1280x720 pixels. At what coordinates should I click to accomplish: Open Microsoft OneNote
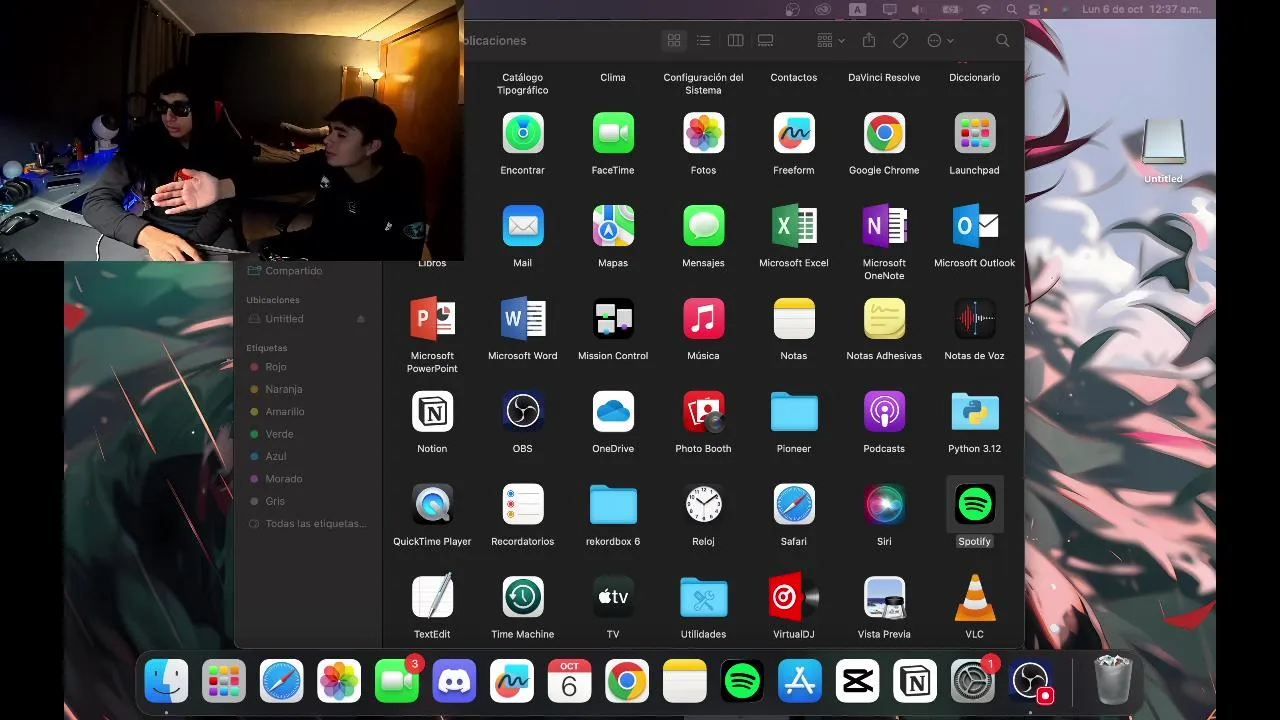click(884, 226)
